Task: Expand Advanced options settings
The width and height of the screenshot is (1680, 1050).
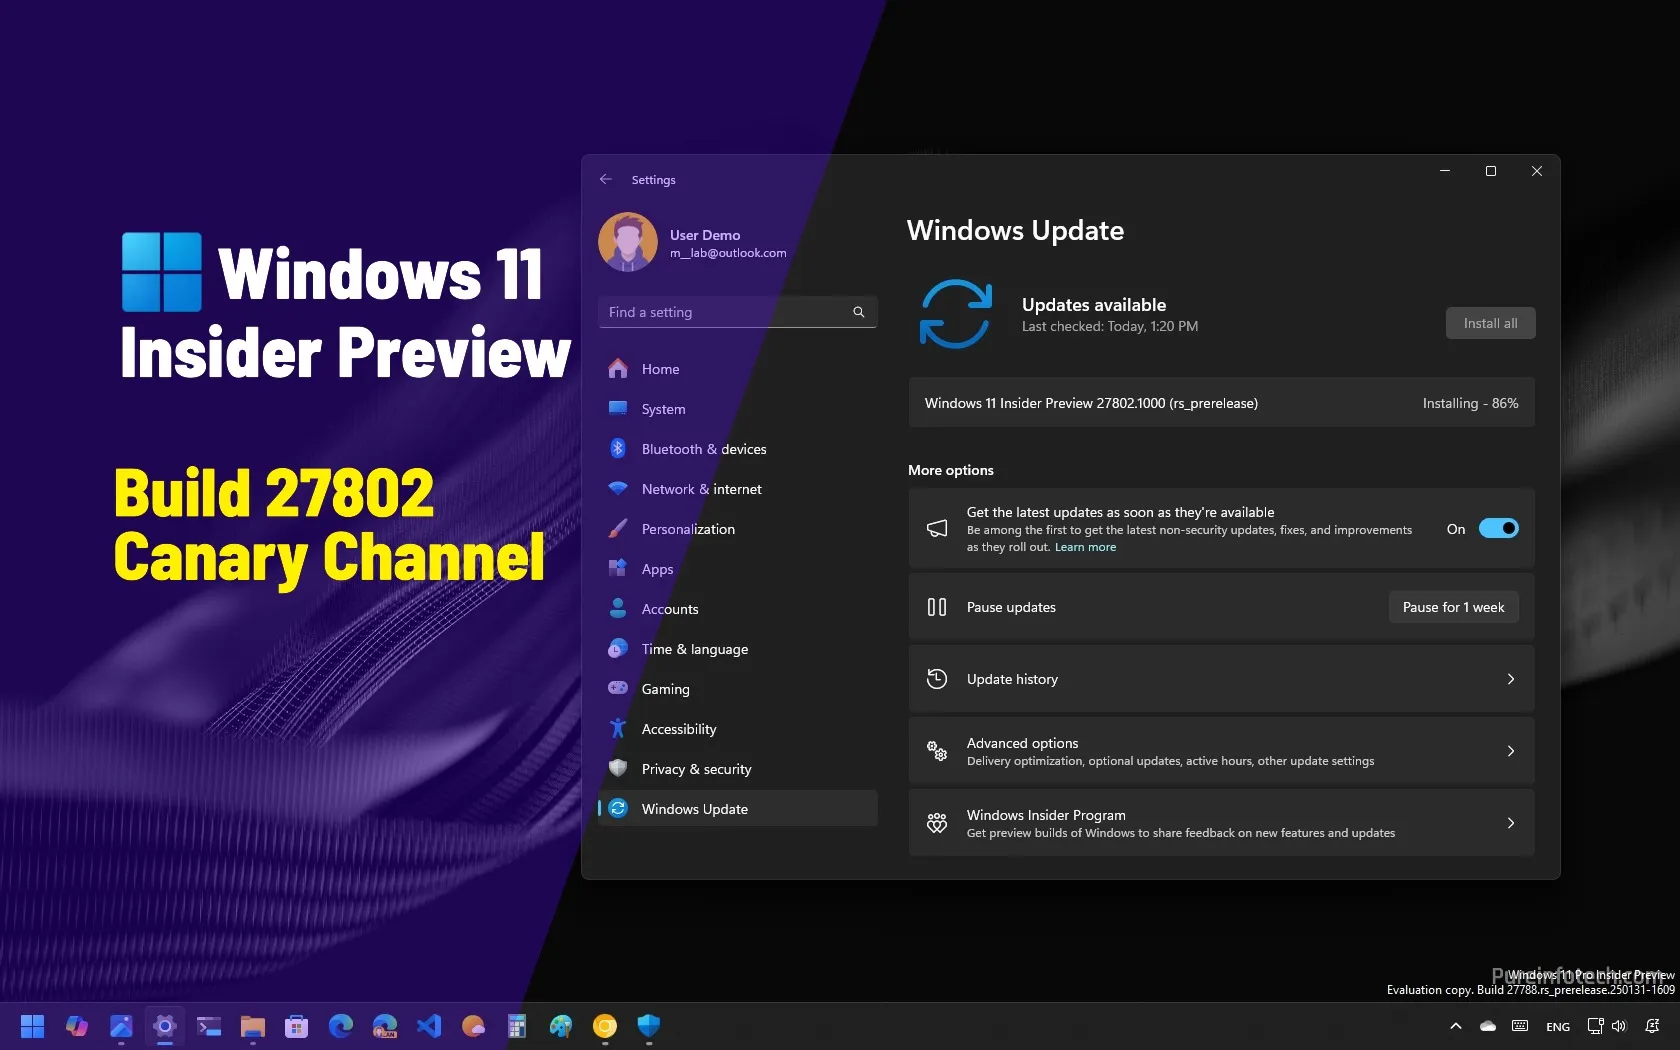Action: (x=1510, y=751)
